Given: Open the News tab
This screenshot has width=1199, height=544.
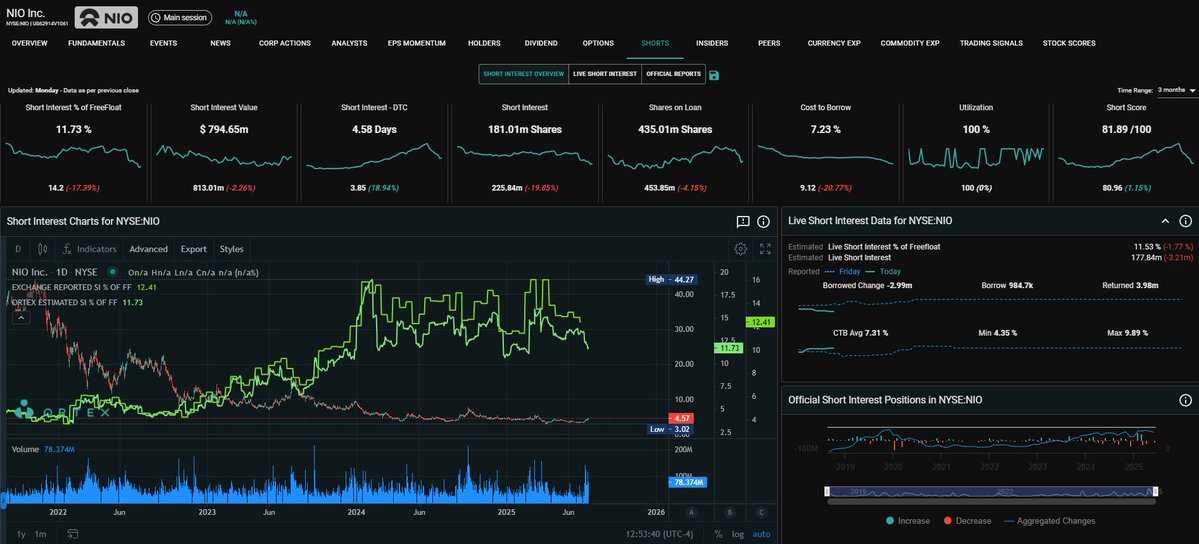Looking at the screenshot, I should 220,44.
